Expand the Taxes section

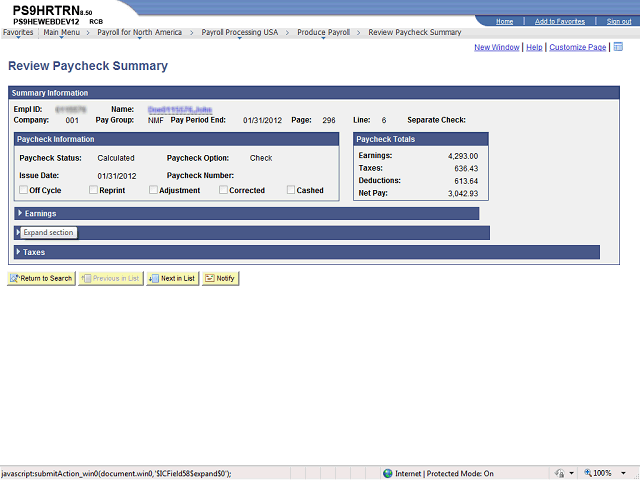18,252
